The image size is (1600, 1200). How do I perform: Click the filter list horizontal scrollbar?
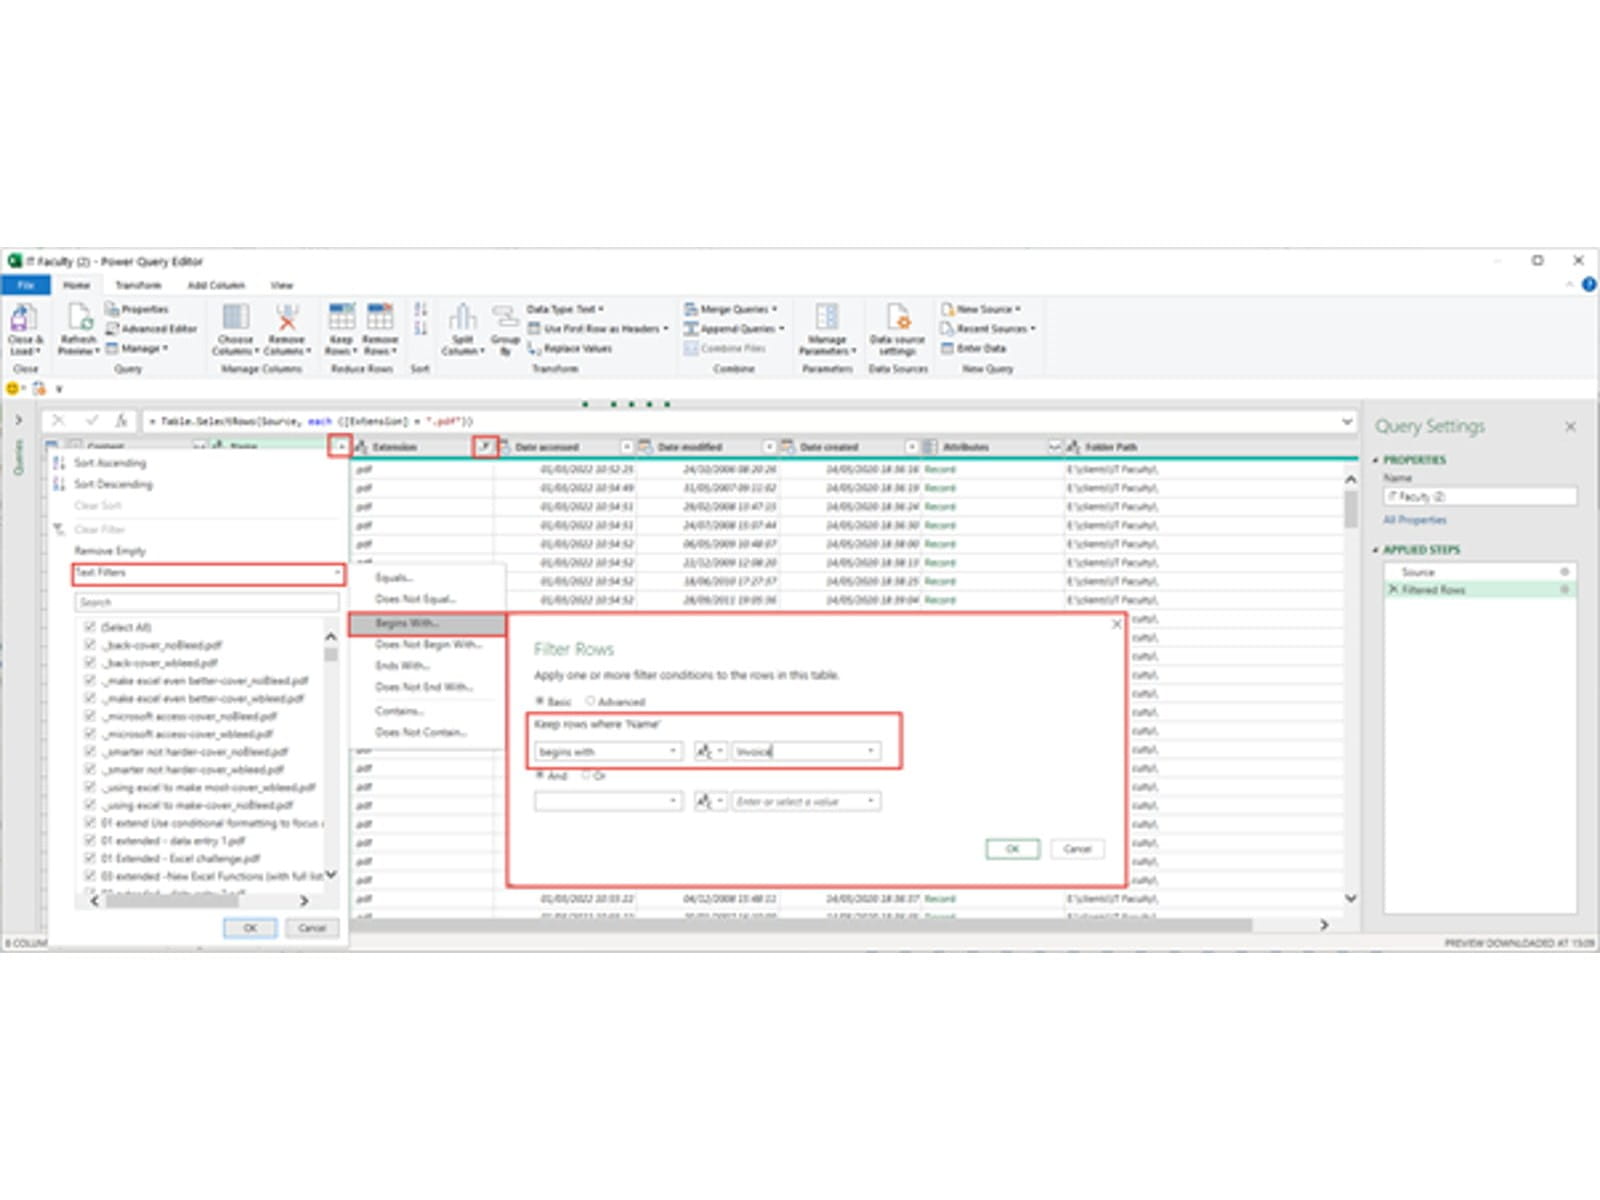[172, 901]
